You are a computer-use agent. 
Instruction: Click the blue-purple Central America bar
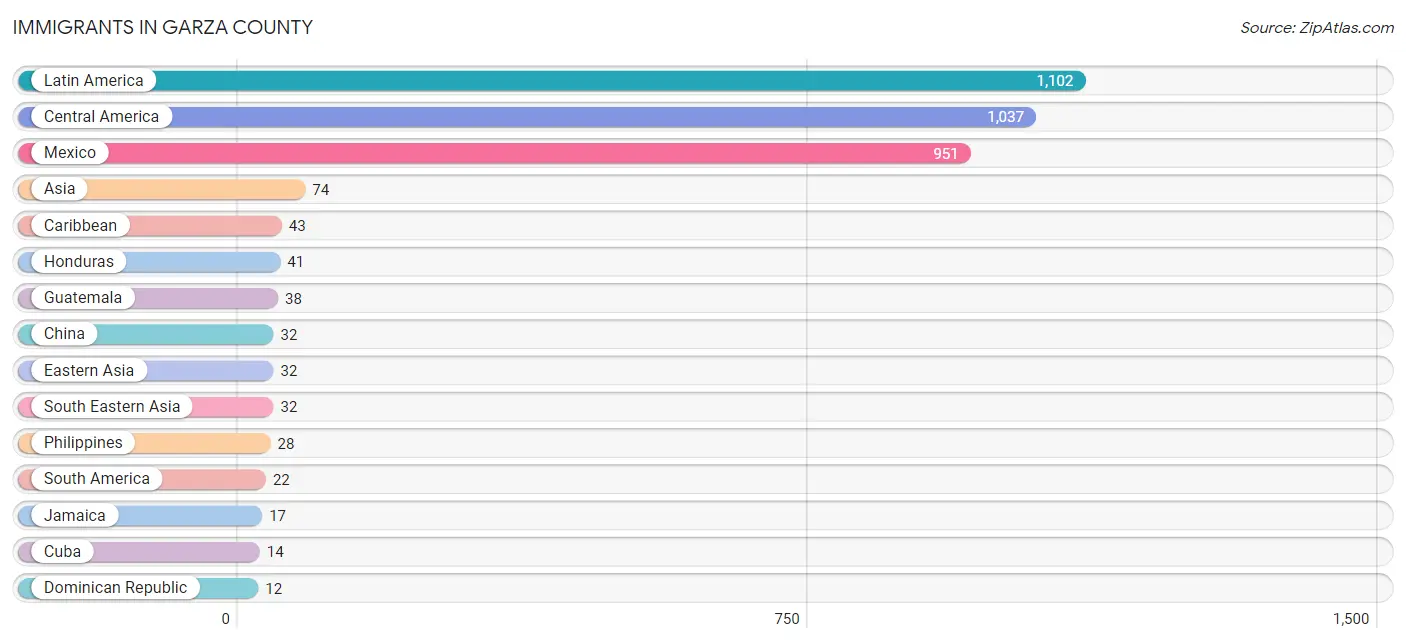(527, 116)
